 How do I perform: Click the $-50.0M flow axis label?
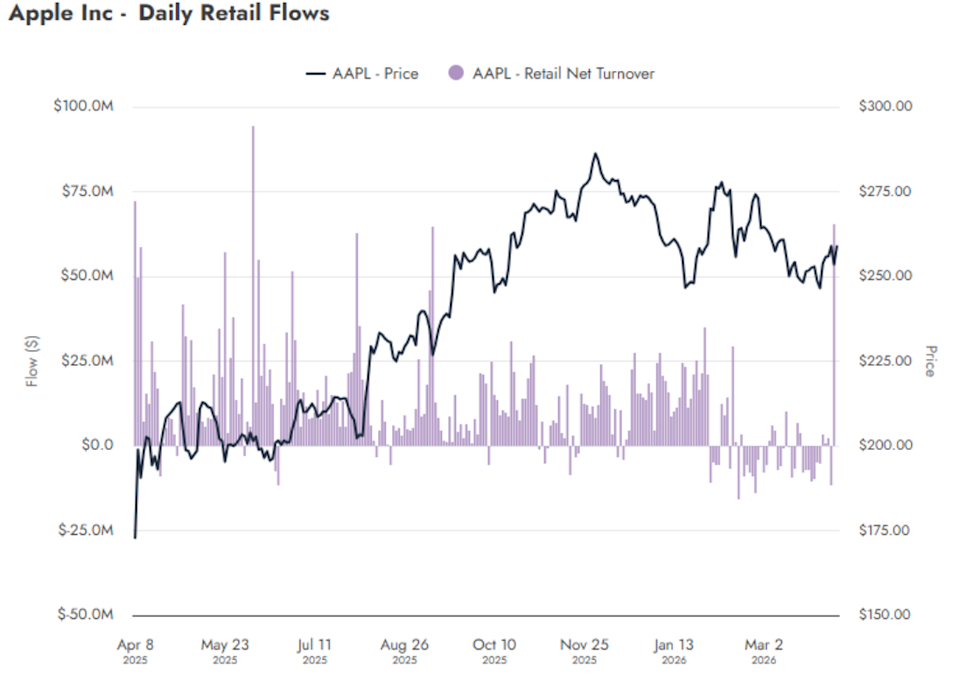coord(83,614)
